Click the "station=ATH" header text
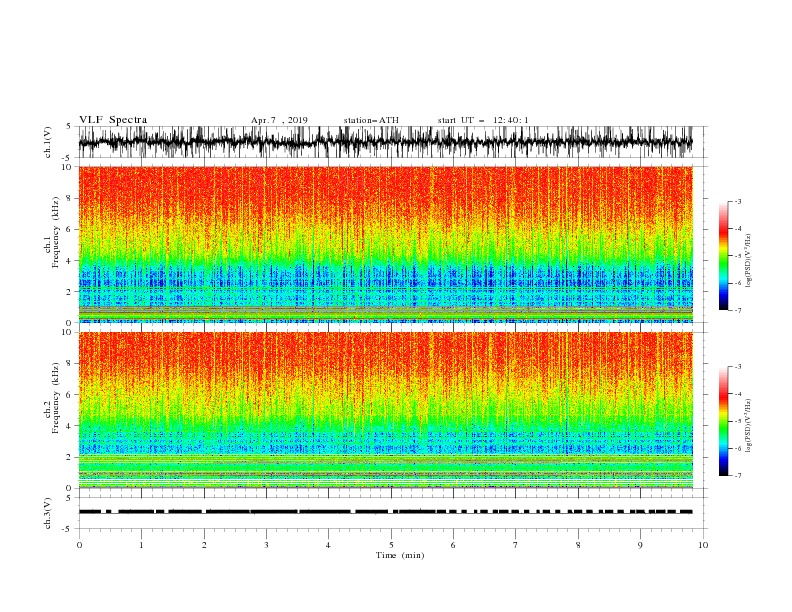Screen dimensions: 792x612 click(x=371, y=120)
